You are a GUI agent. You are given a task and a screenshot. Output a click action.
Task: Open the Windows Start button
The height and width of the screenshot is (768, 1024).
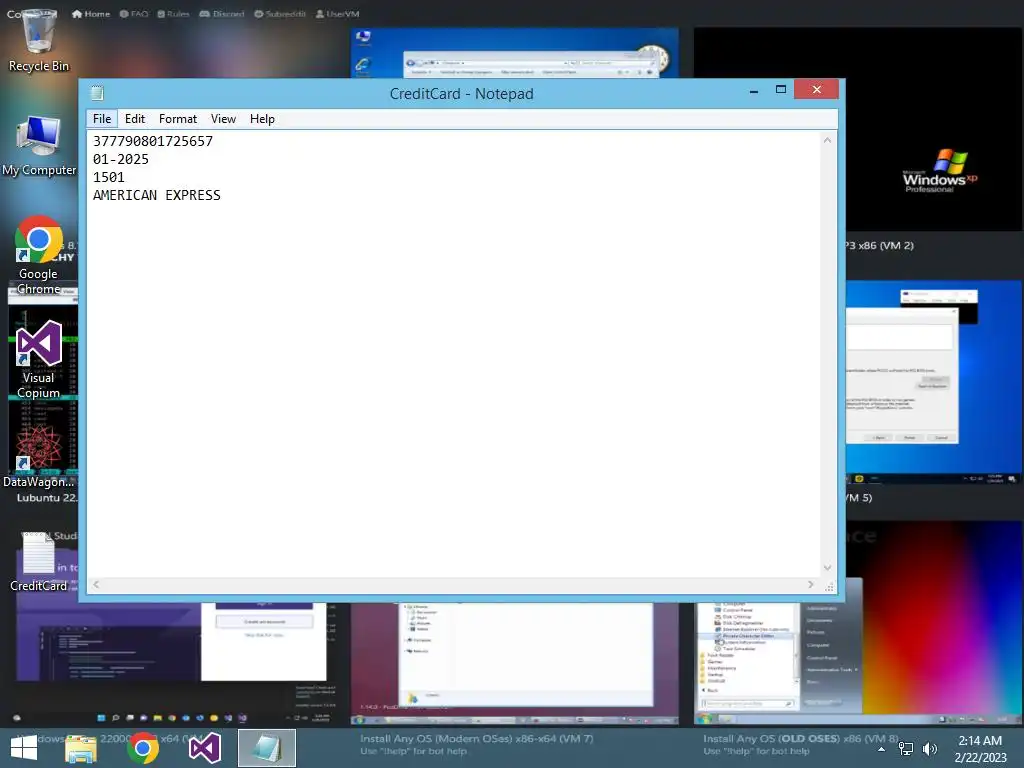(24, 748)
